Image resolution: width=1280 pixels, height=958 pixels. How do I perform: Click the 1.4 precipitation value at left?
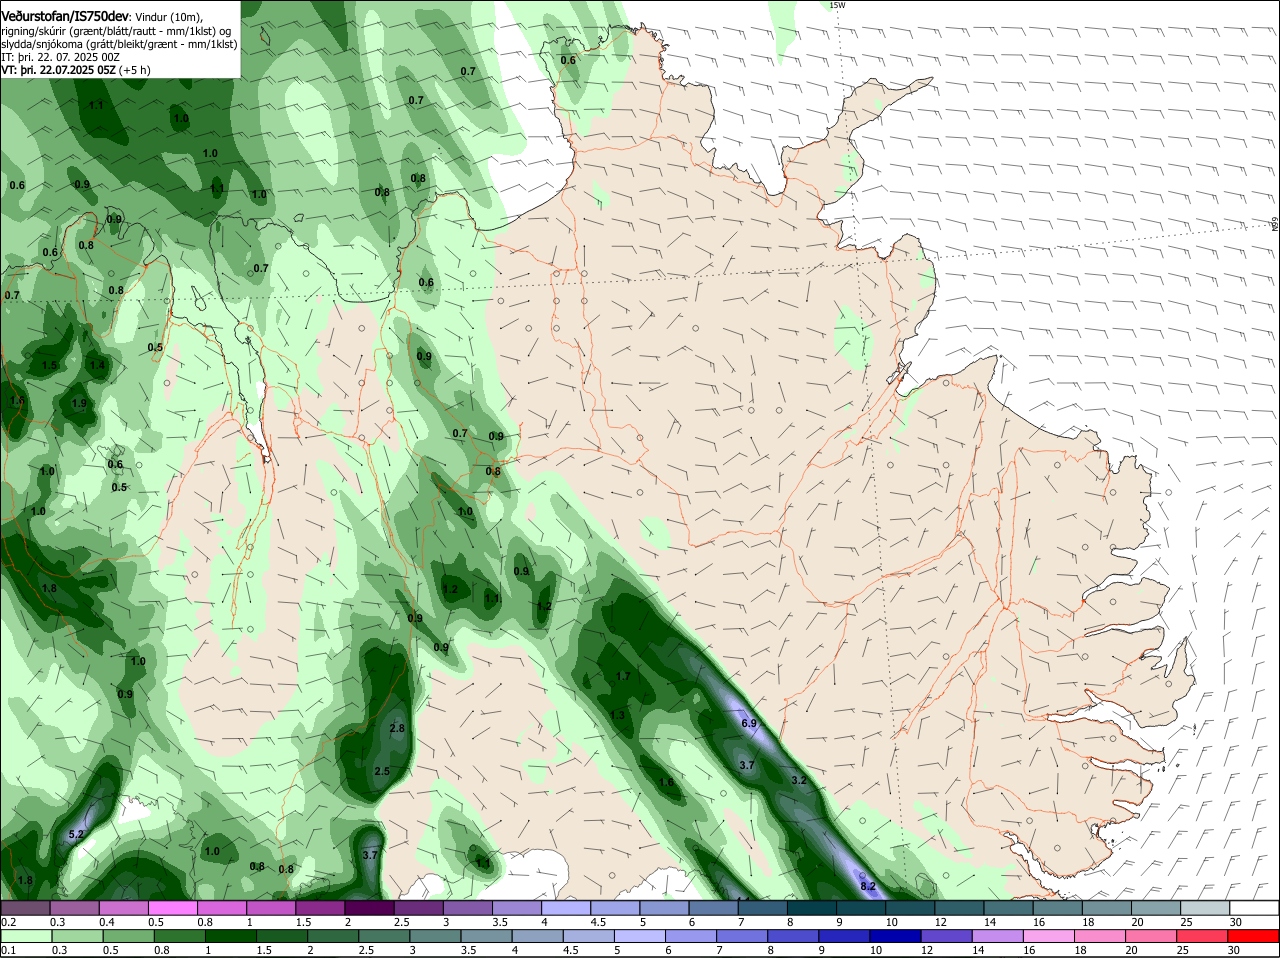(97, 365)
